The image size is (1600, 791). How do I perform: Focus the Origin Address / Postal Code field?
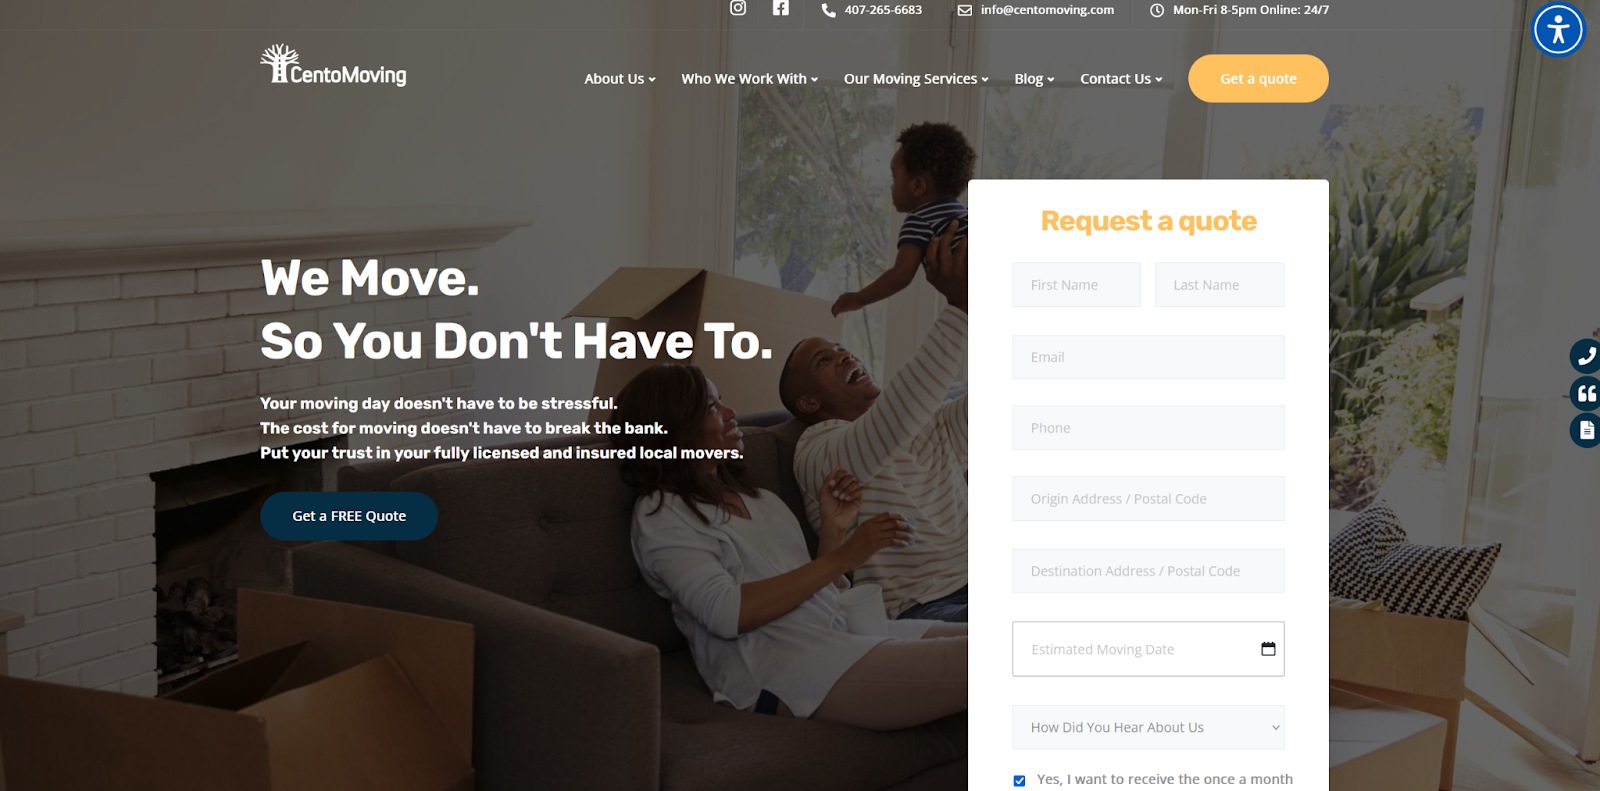click(1148, 498)
